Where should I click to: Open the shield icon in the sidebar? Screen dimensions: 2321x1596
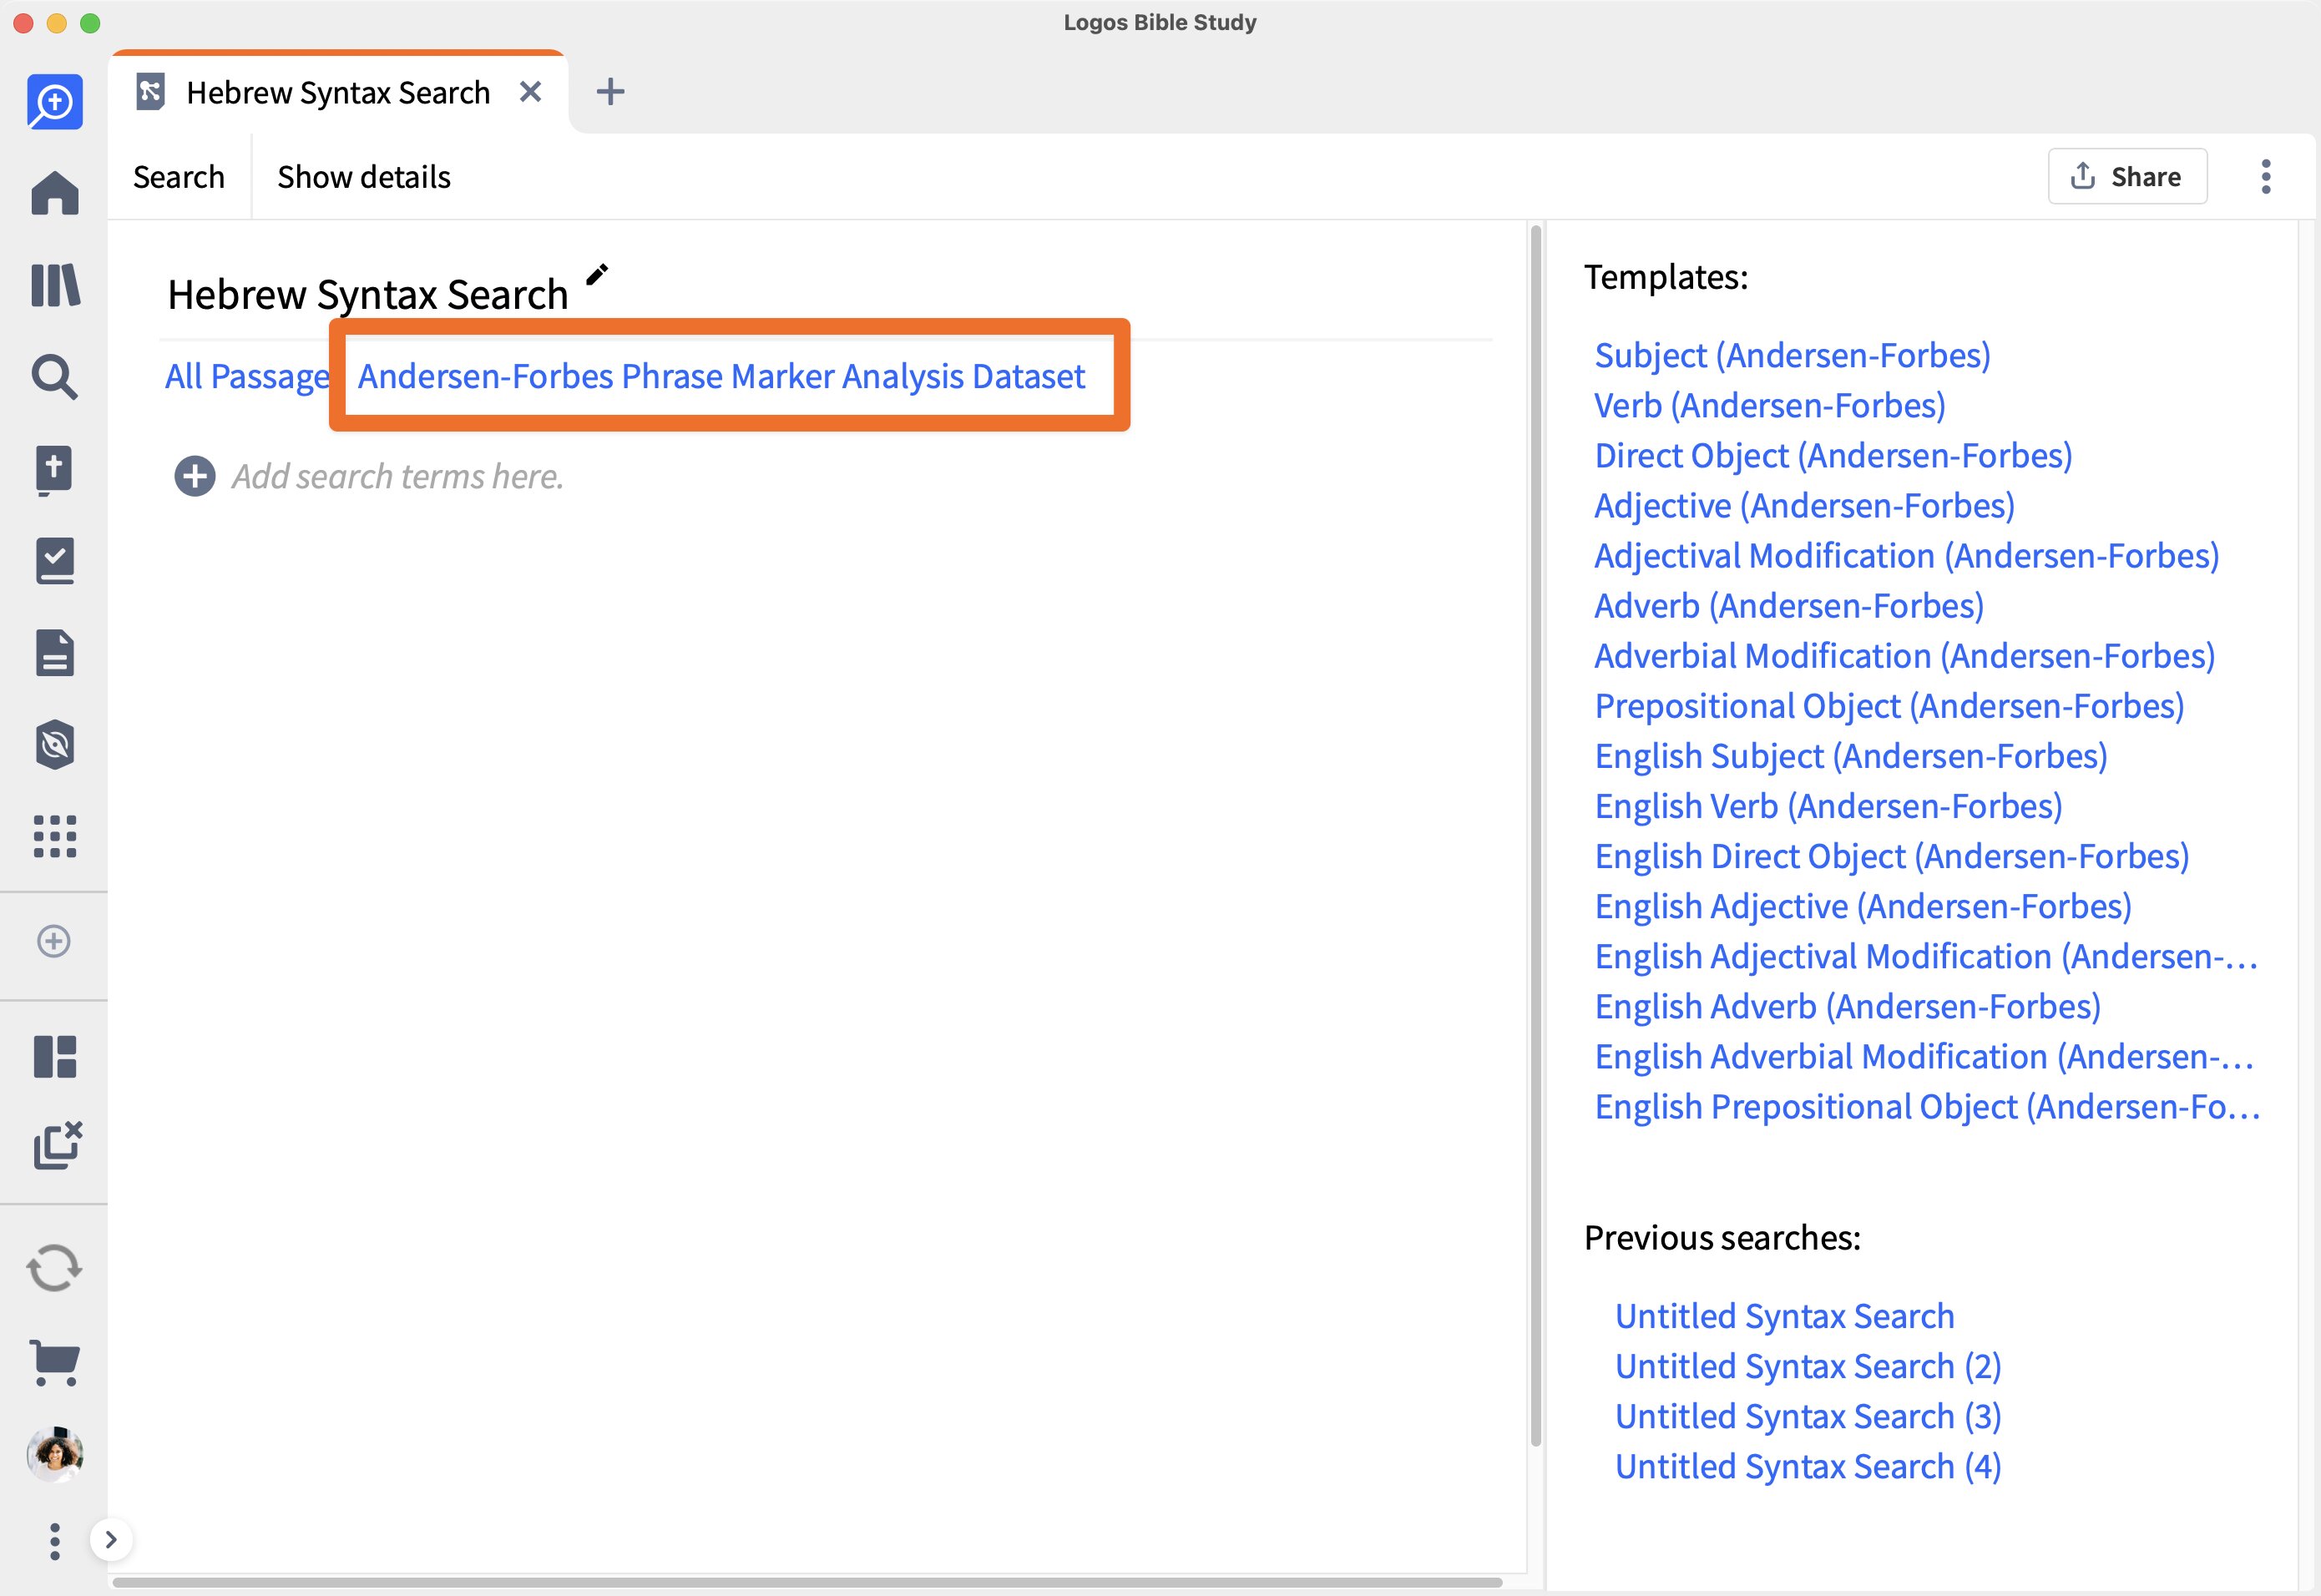55,745
